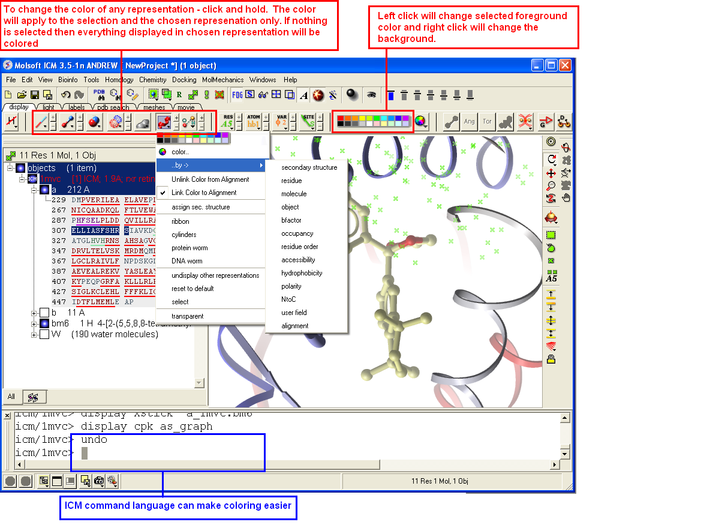Expand the bm6 tree node
Viewport: 728px width, 525px height.
tap(34, 324)
